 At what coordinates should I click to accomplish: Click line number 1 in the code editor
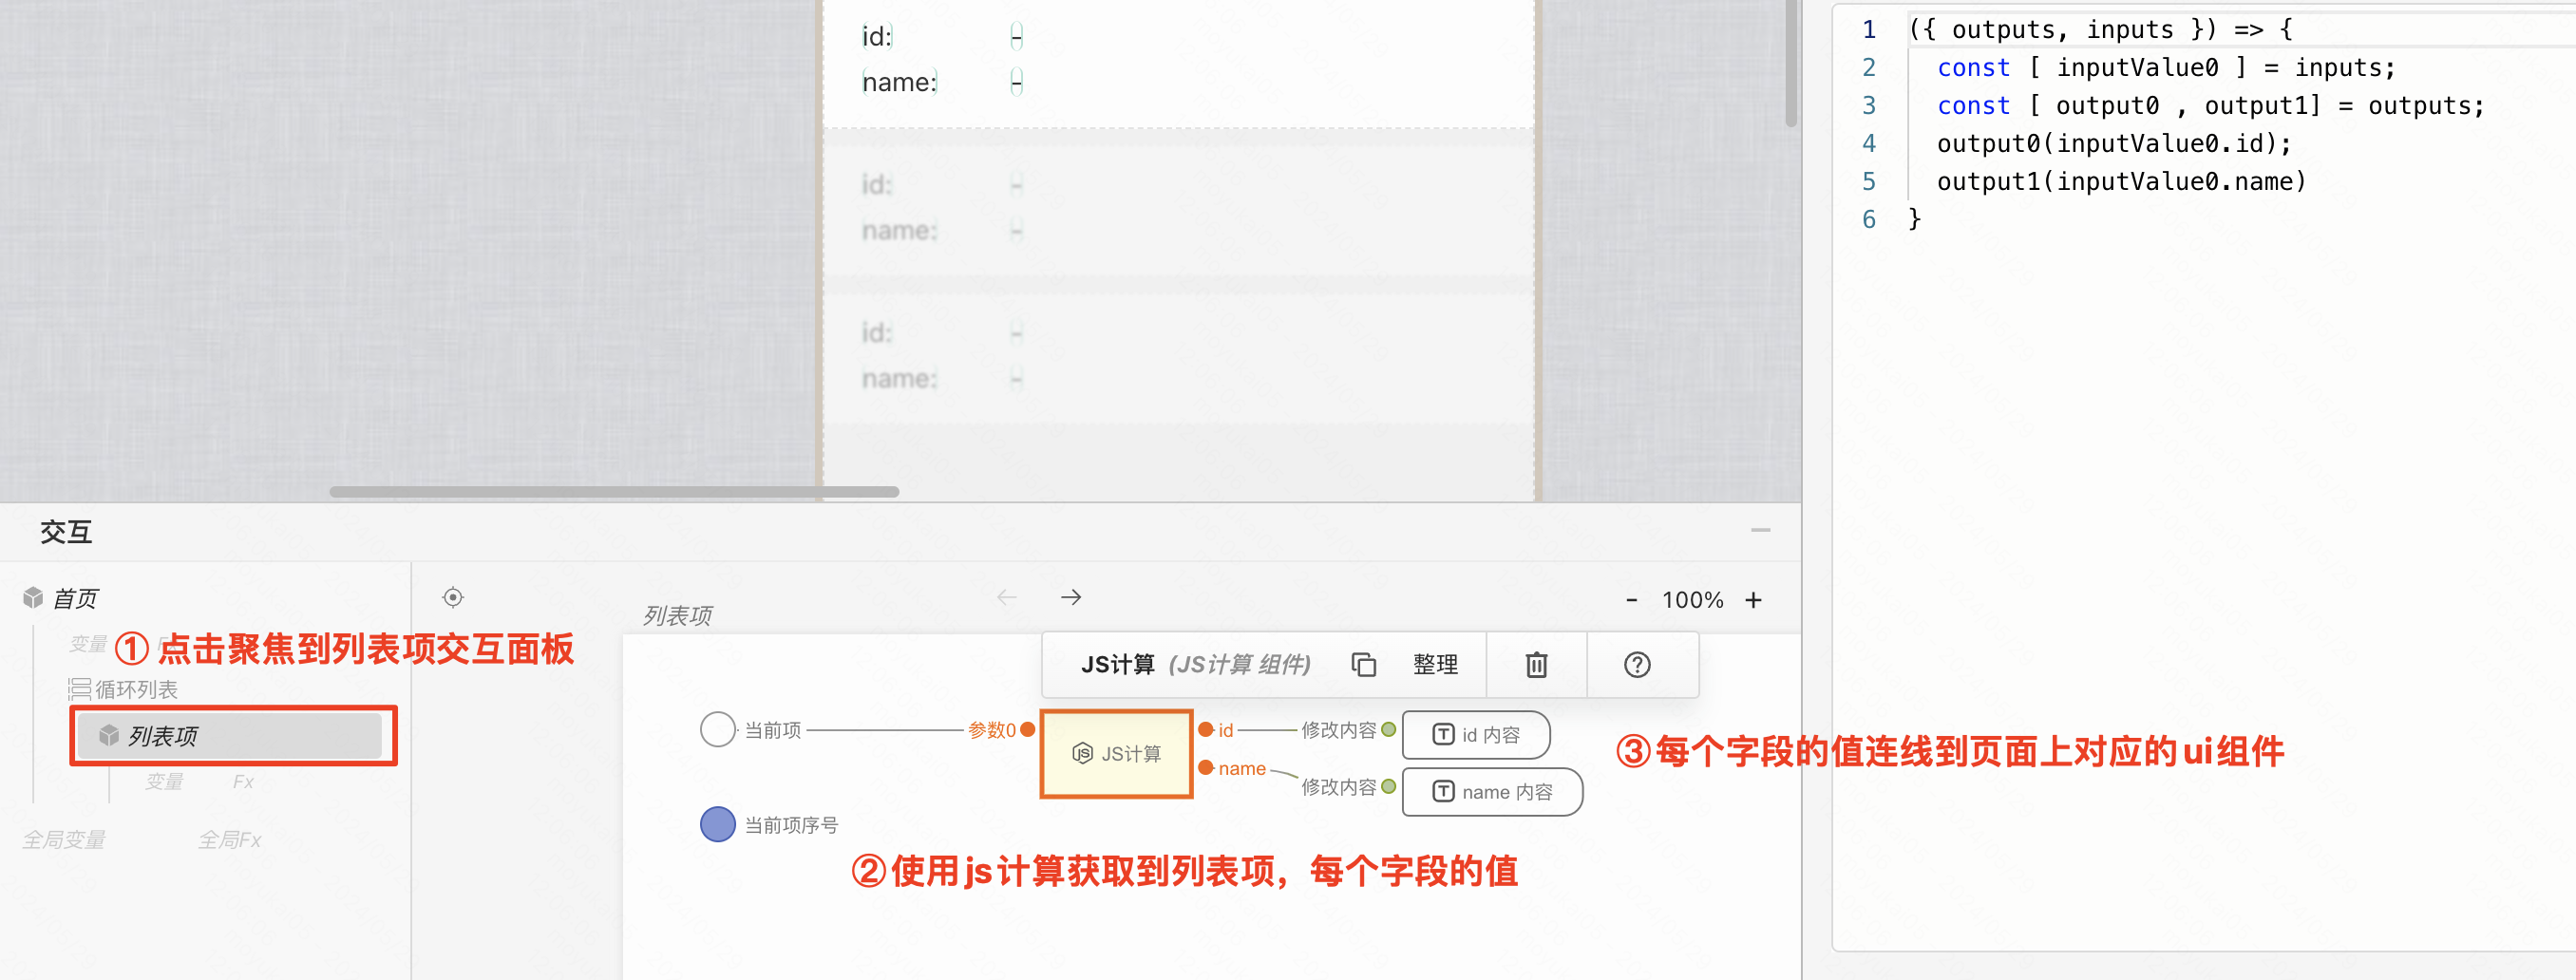click(1868, 29)
